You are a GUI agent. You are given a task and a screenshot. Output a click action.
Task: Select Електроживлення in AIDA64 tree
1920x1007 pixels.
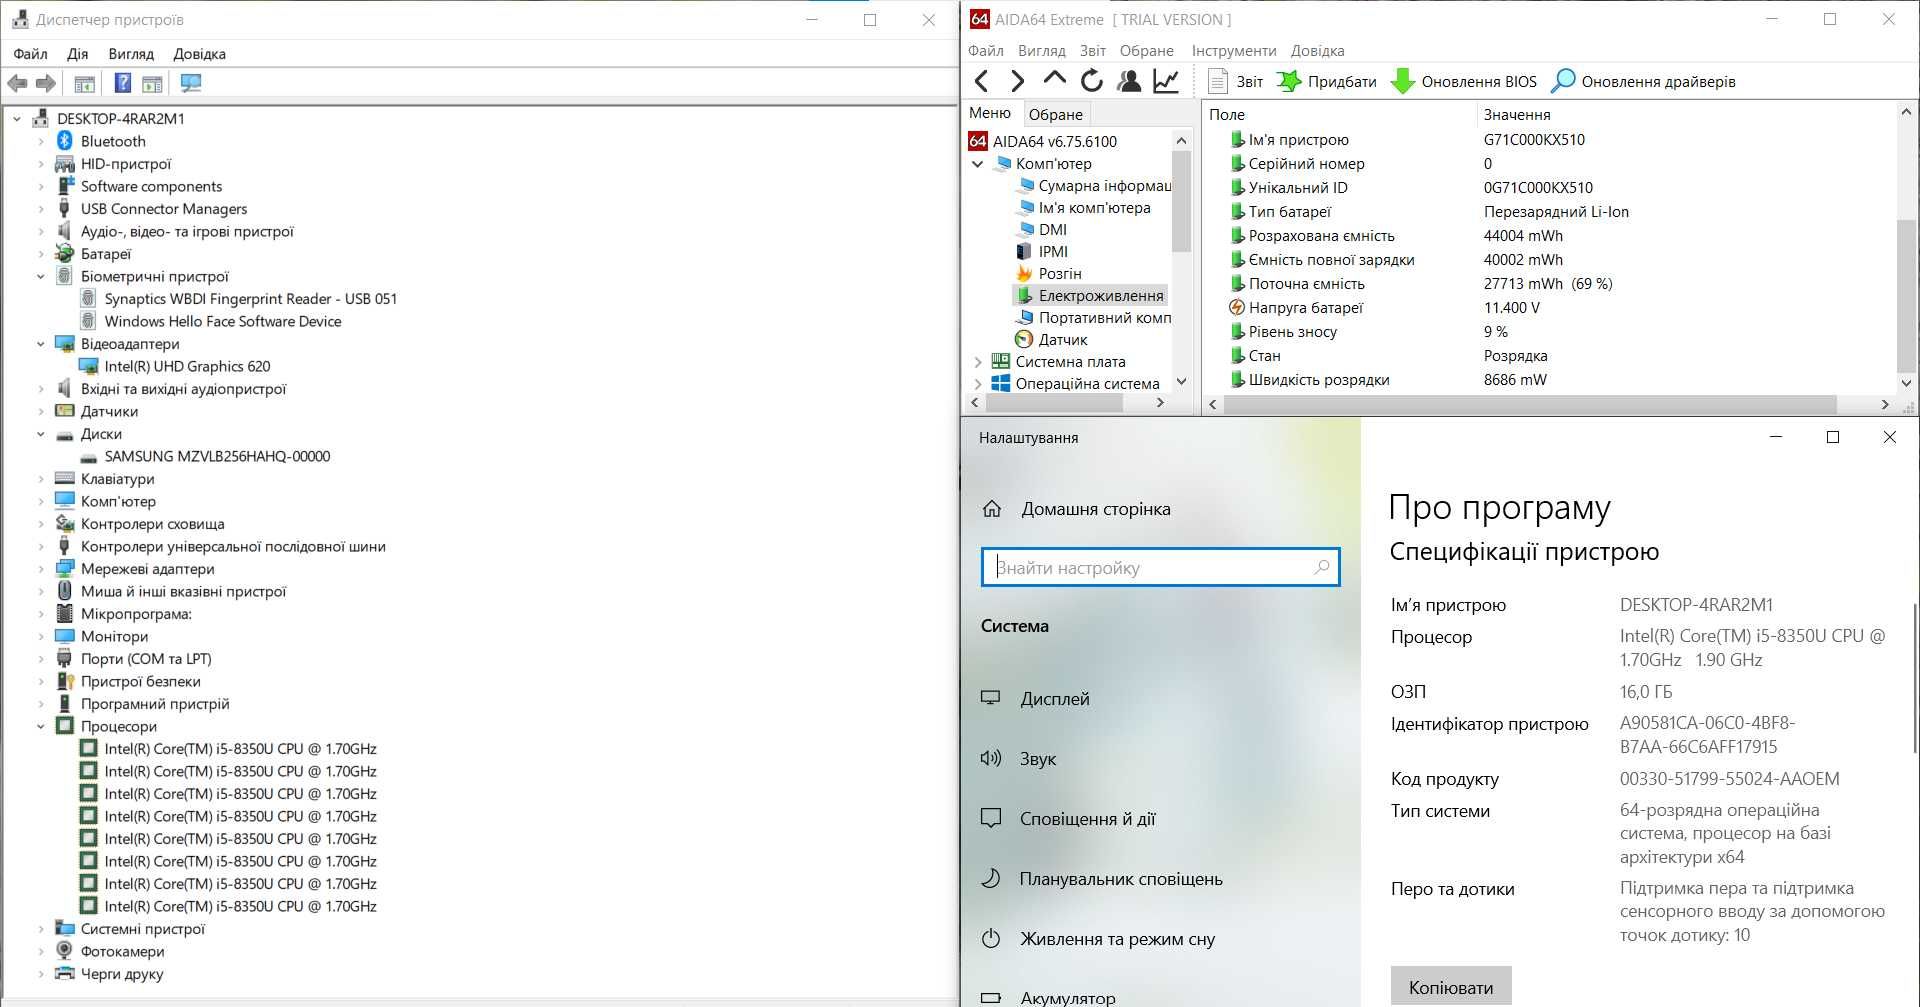tap(1100, 296)
